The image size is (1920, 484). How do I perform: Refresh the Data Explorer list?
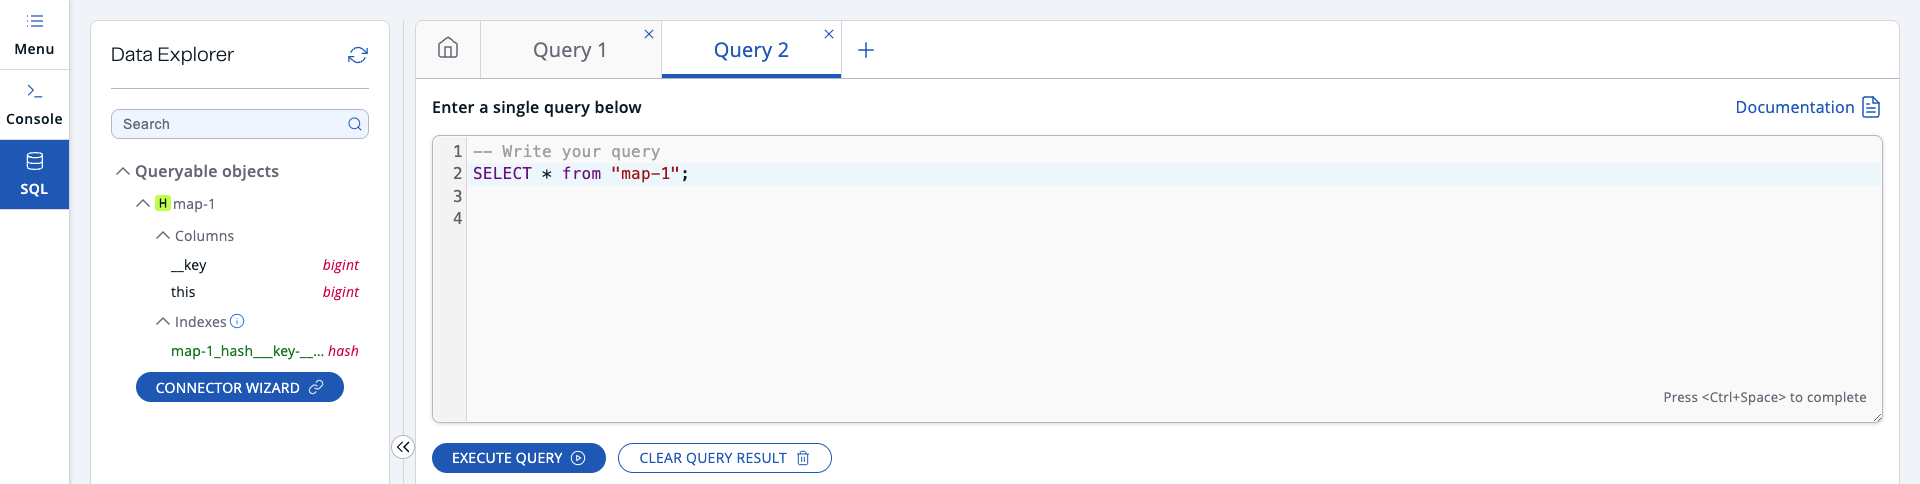357,55
